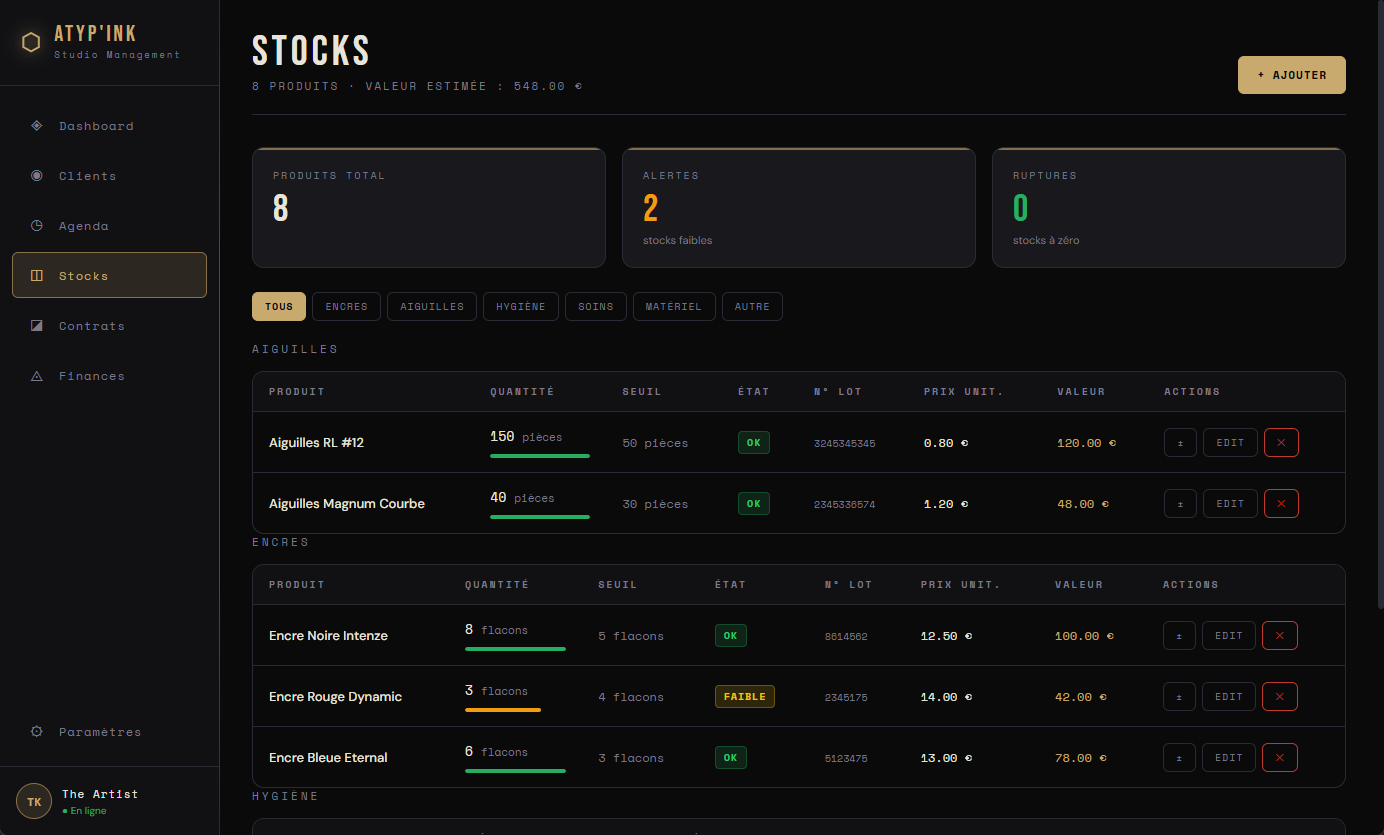The width and height of the screenshot is (1384, 835).
Task: Filter stocks by SOINS
Action: coord(596,306)
